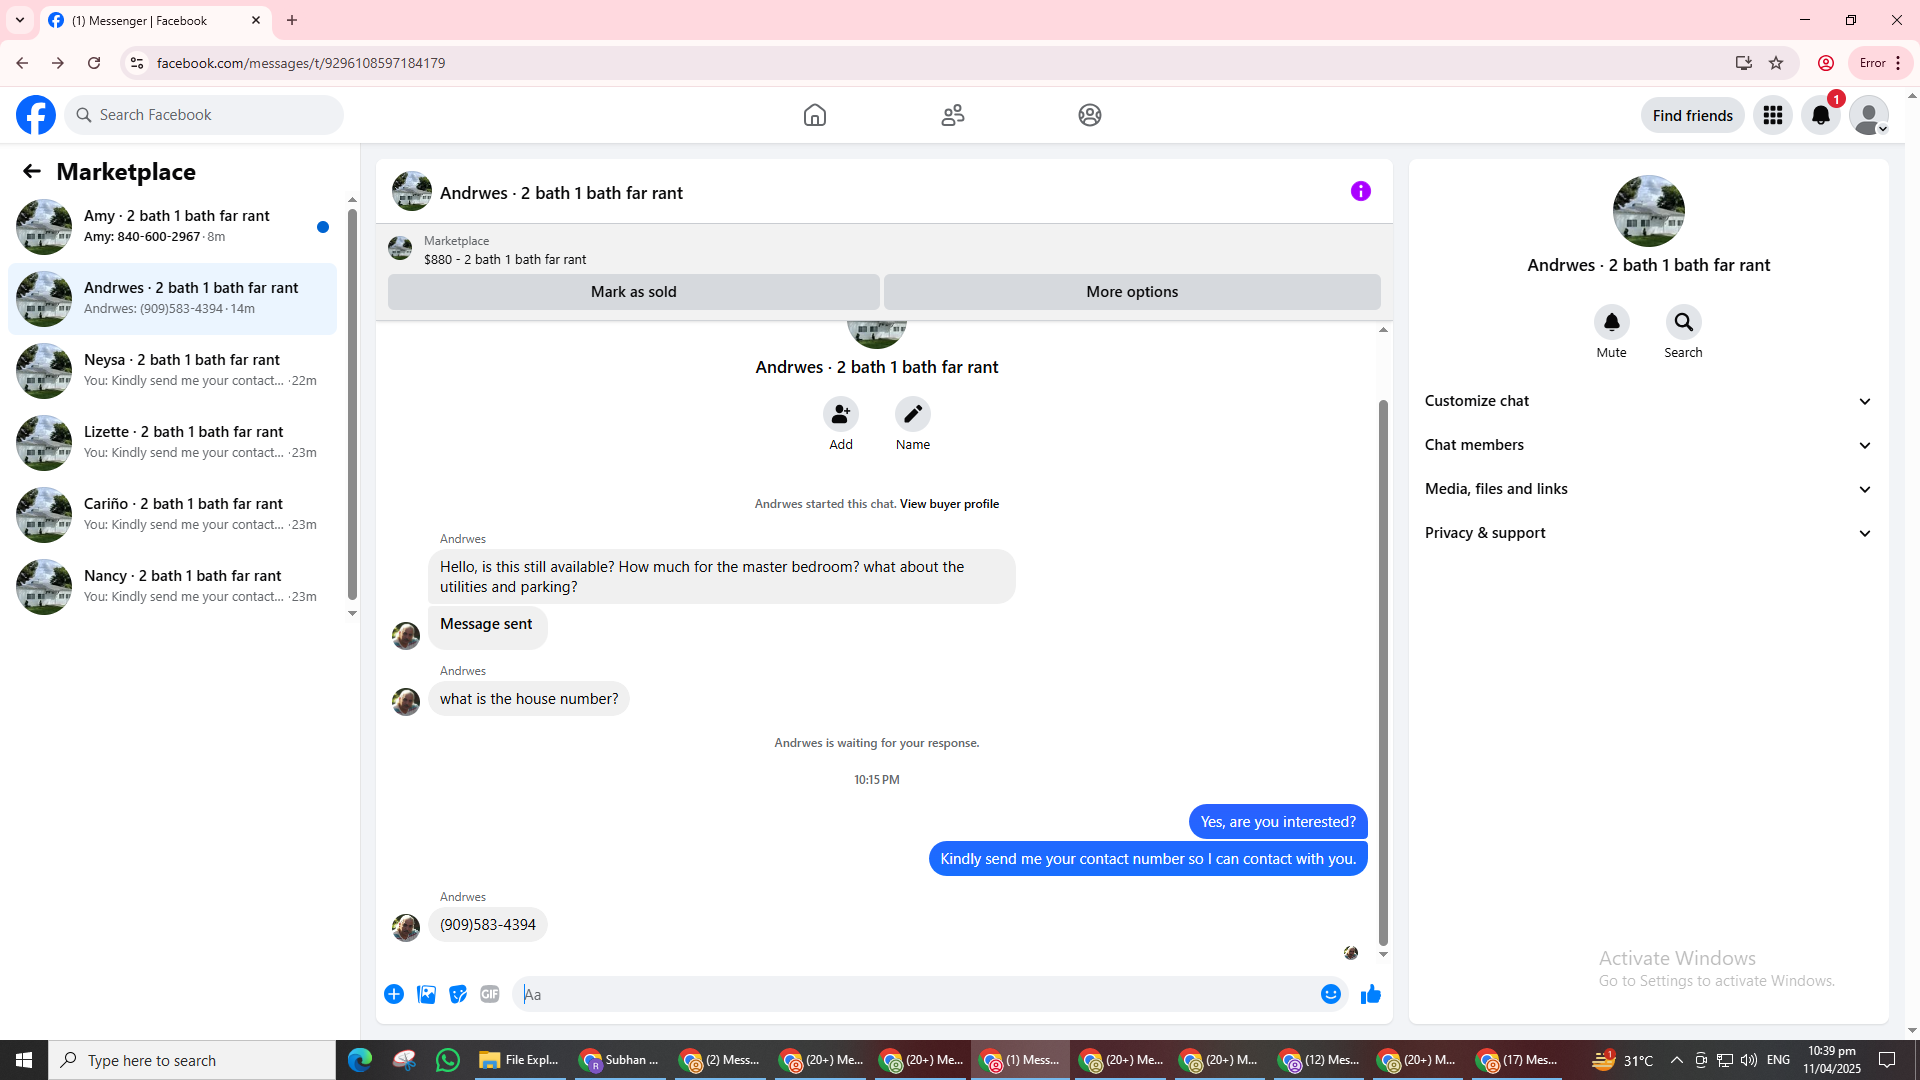The width and height of the screenshot is (1920, 1080).
Task: Go to Facebook Home icon
Action: pyautogui.click(x=815, y=115)
